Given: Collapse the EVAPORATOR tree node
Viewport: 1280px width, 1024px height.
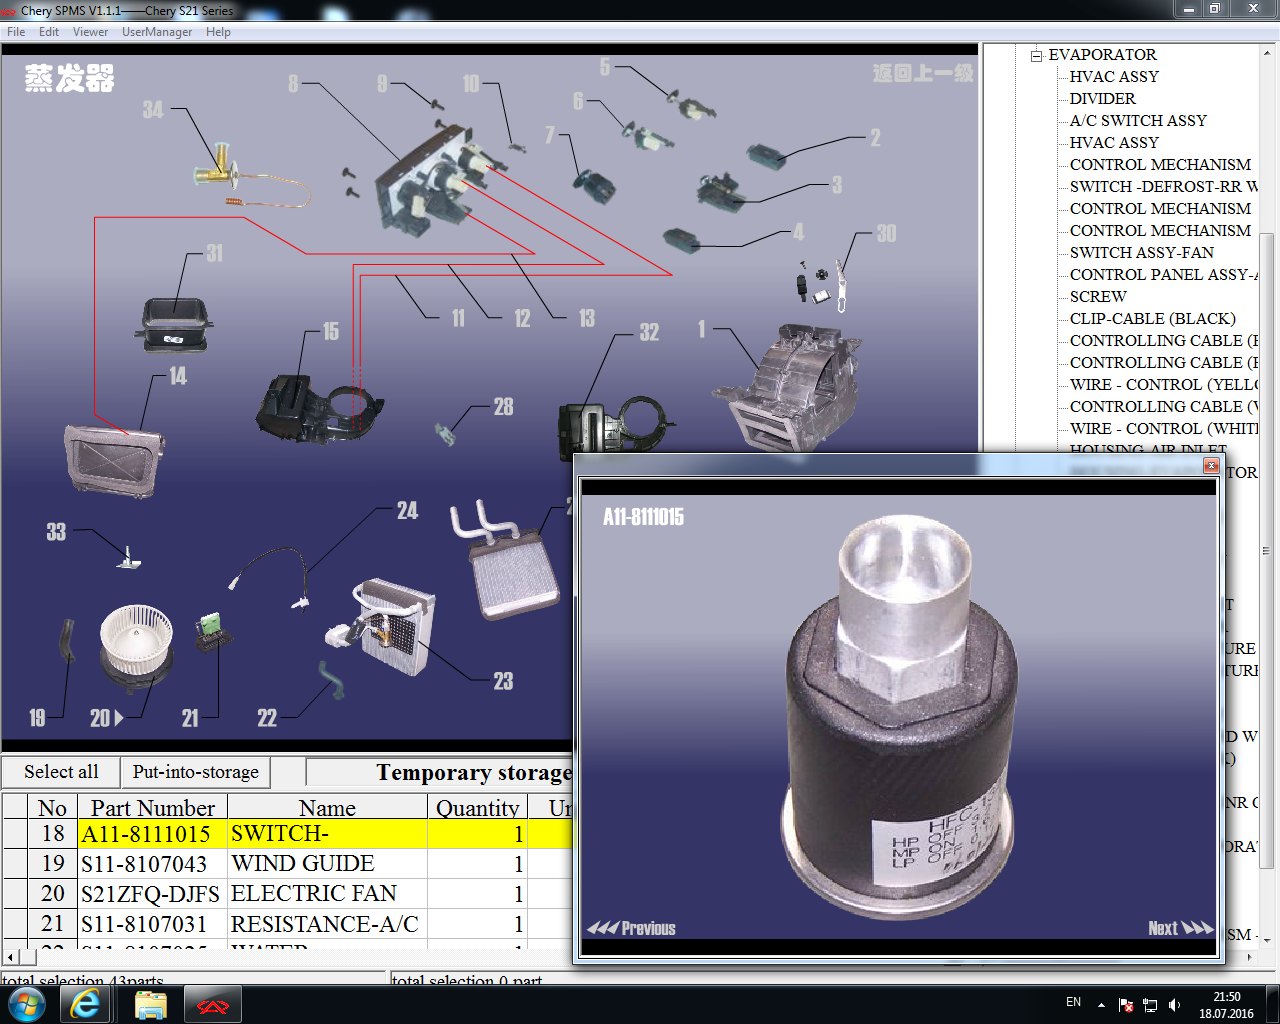Looking at the screenshot, I should (1037, 56).
